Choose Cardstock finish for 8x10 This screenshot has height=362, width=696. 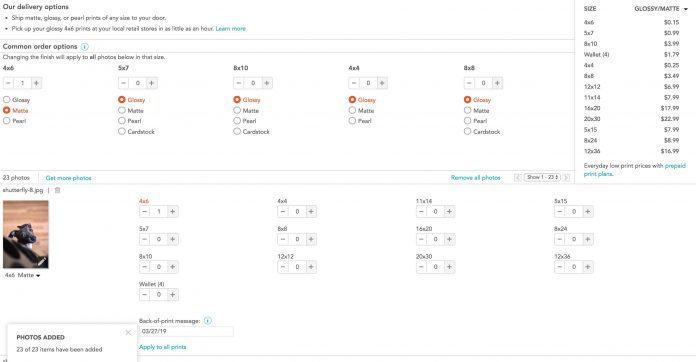pos(237,131)
